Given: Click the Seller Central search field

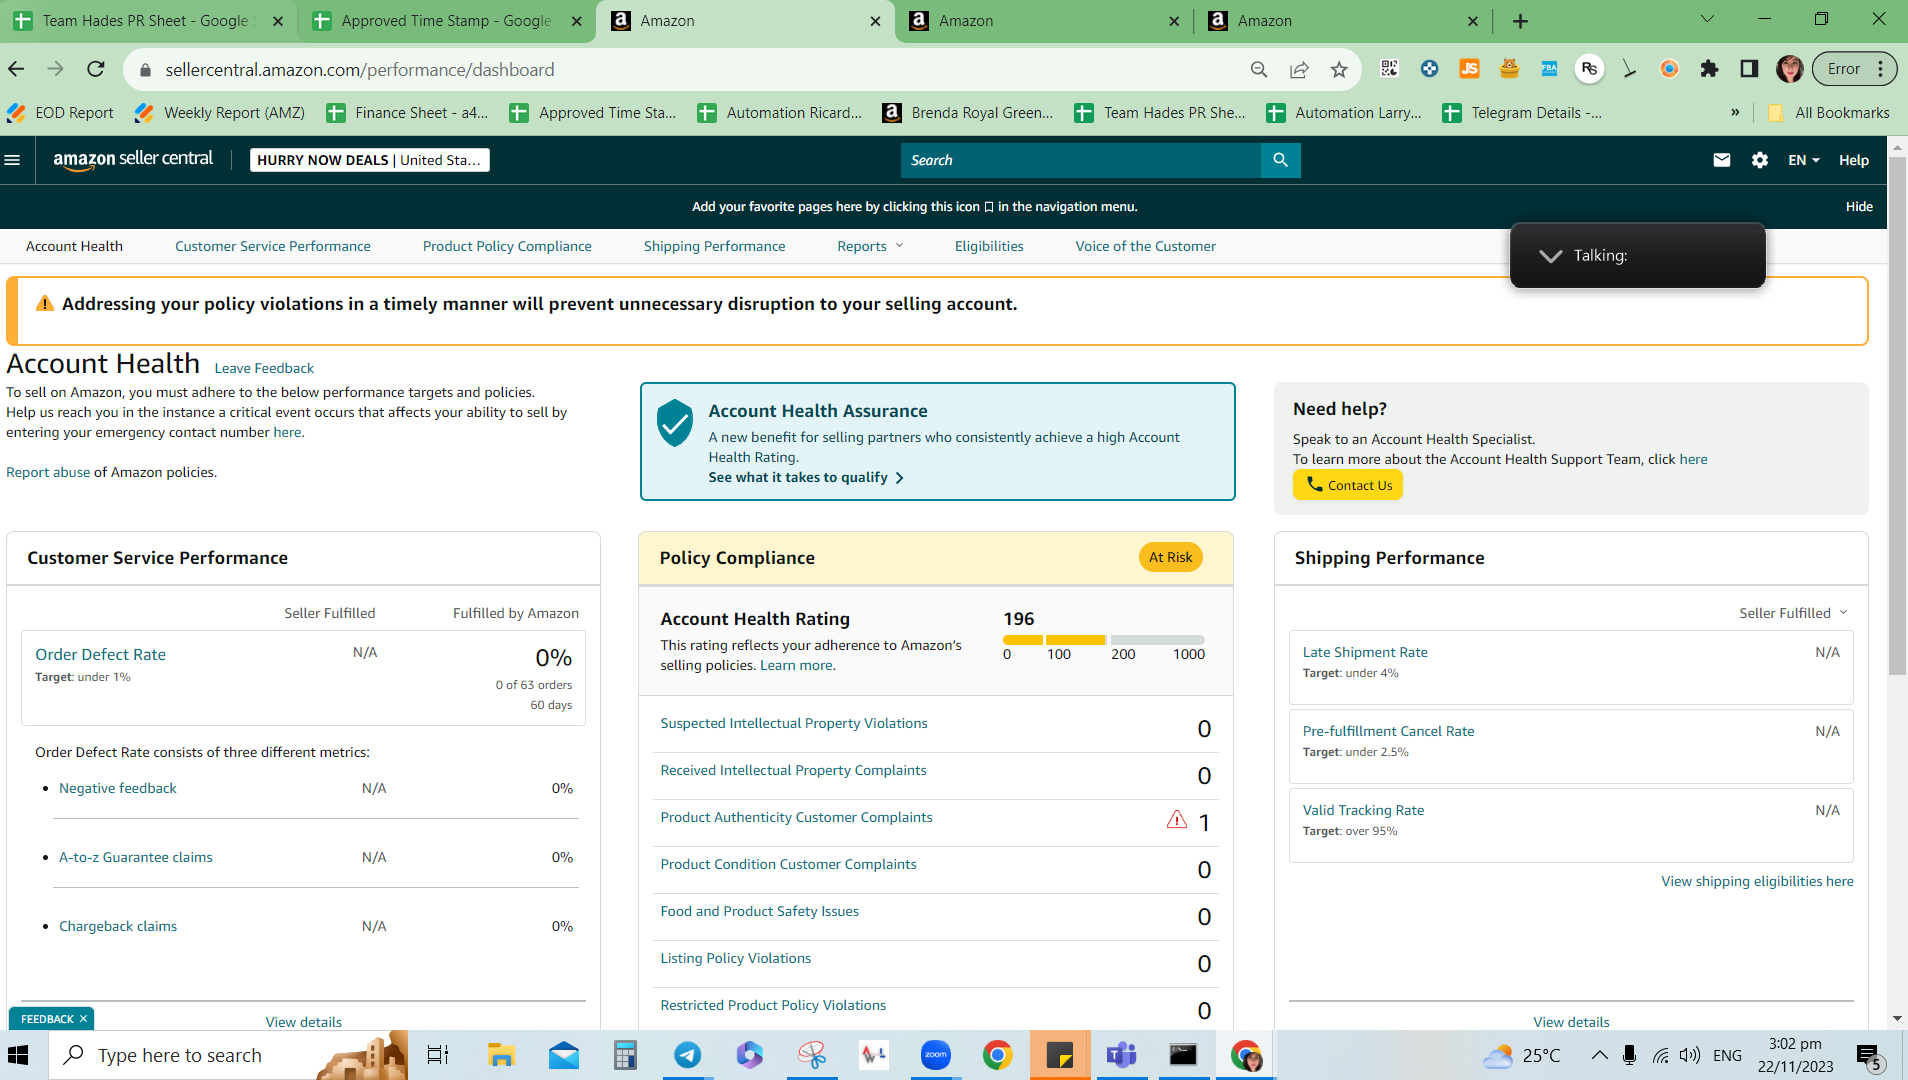Looking at the screenshot, I should (x=1081, y=160).
